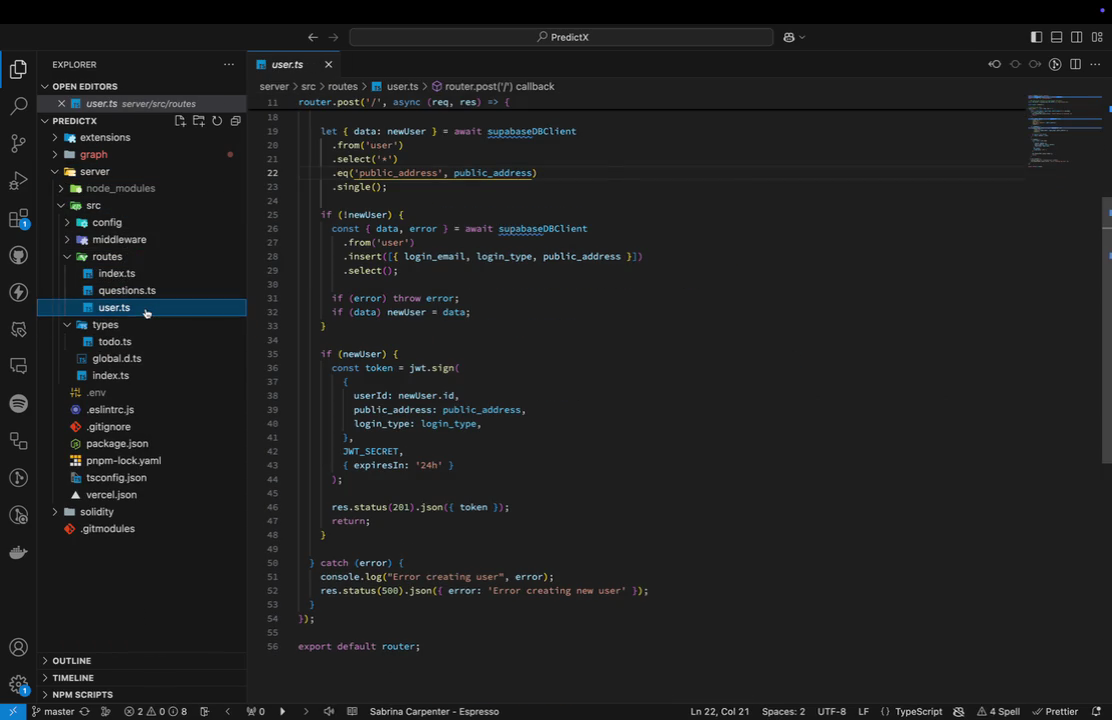This screenshot has width=1112, height=720.
Task: Open the Source Control view
Action: tap(18, 143)
